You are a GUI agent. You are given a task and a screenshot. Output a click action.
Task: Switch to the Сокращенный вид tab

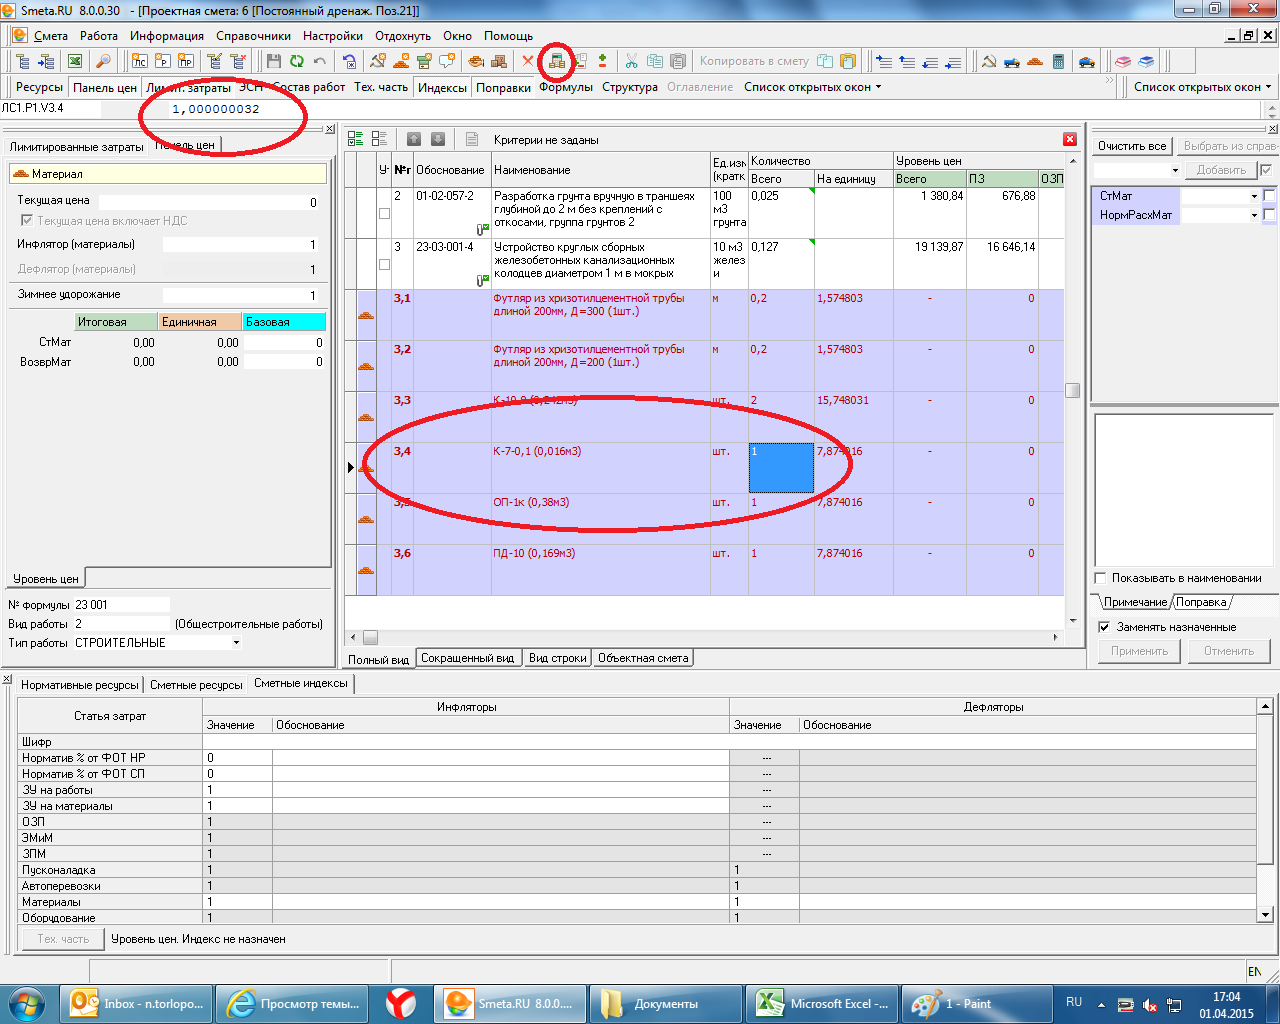[x=467, y=658]
